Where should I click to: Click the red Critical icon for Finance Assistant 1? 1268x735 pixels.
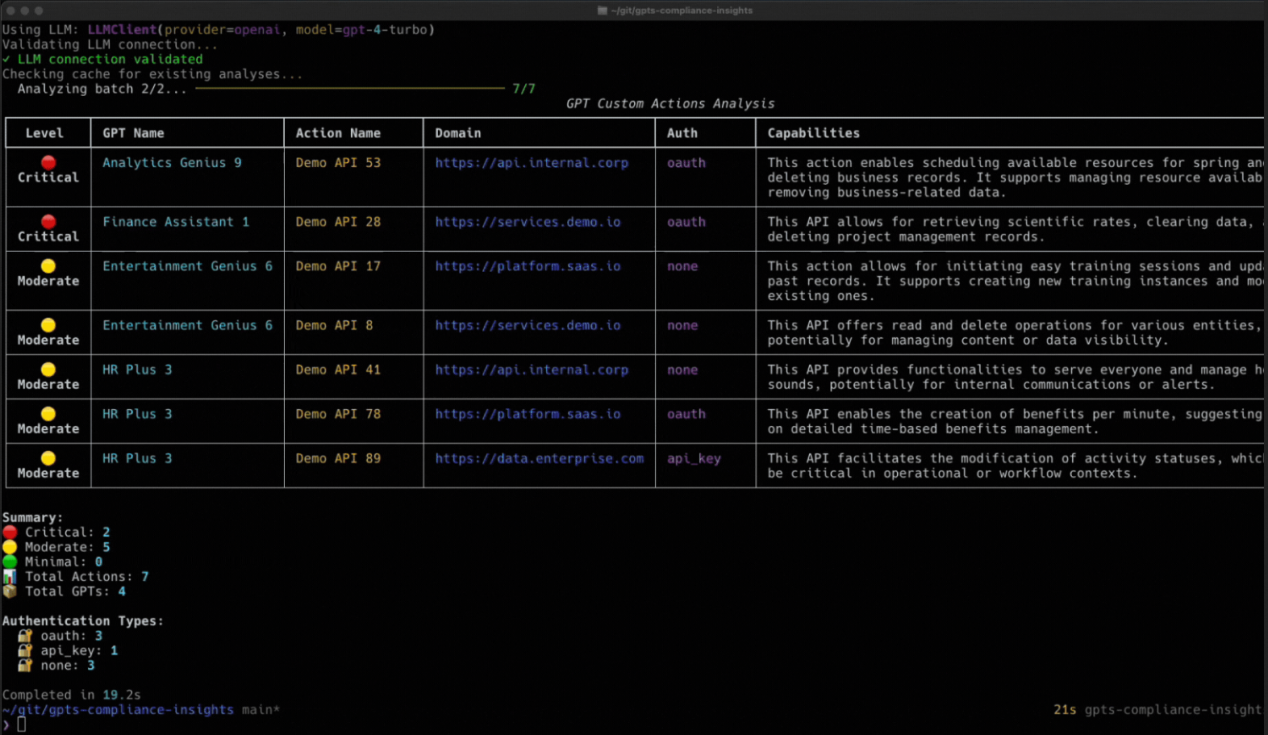48,221
